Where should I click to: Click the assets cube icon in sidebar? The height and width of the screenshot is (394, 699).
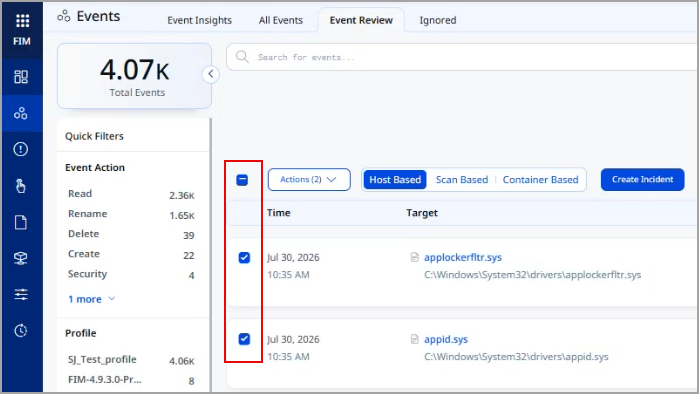tap(21, 258)
